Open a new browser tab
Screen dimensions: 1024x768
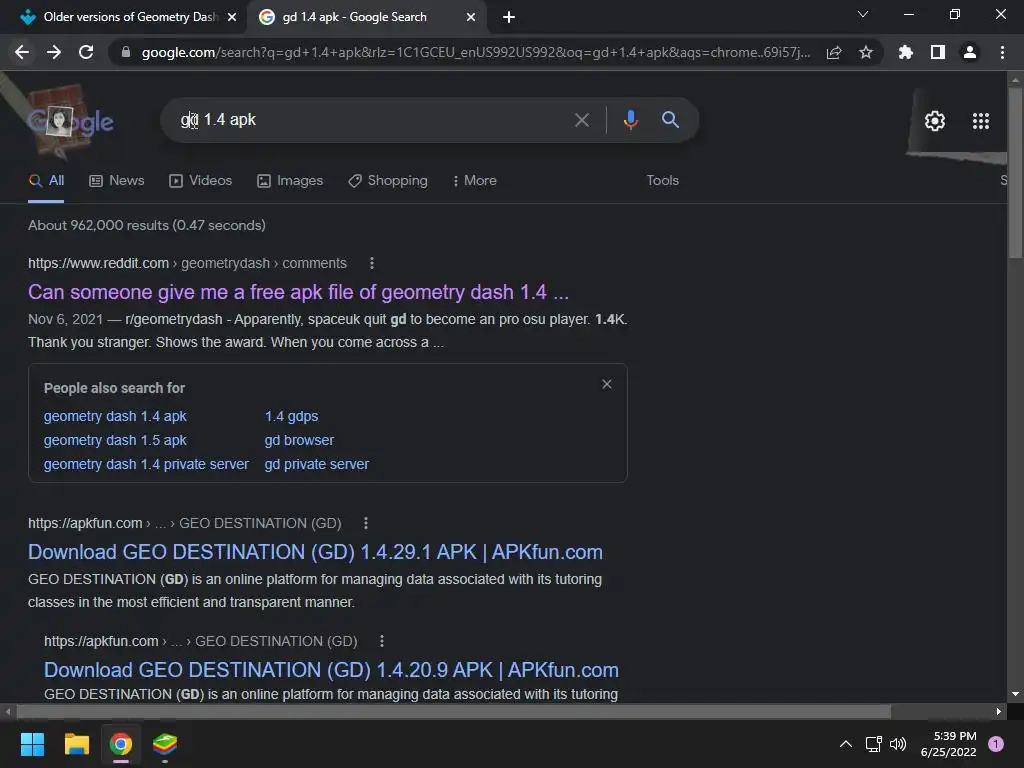[509, 17]
